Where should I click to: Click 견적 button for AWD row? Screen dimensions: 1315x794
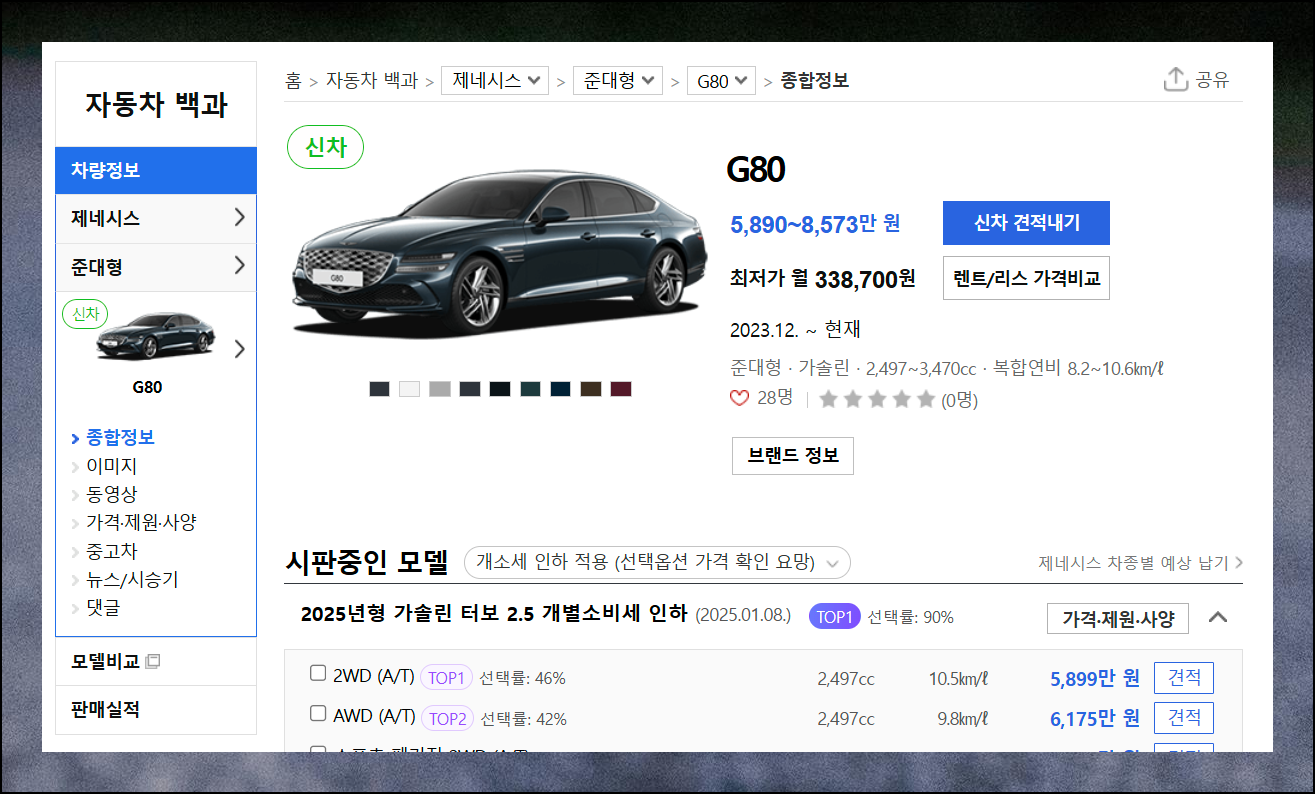coord(1184,718)
